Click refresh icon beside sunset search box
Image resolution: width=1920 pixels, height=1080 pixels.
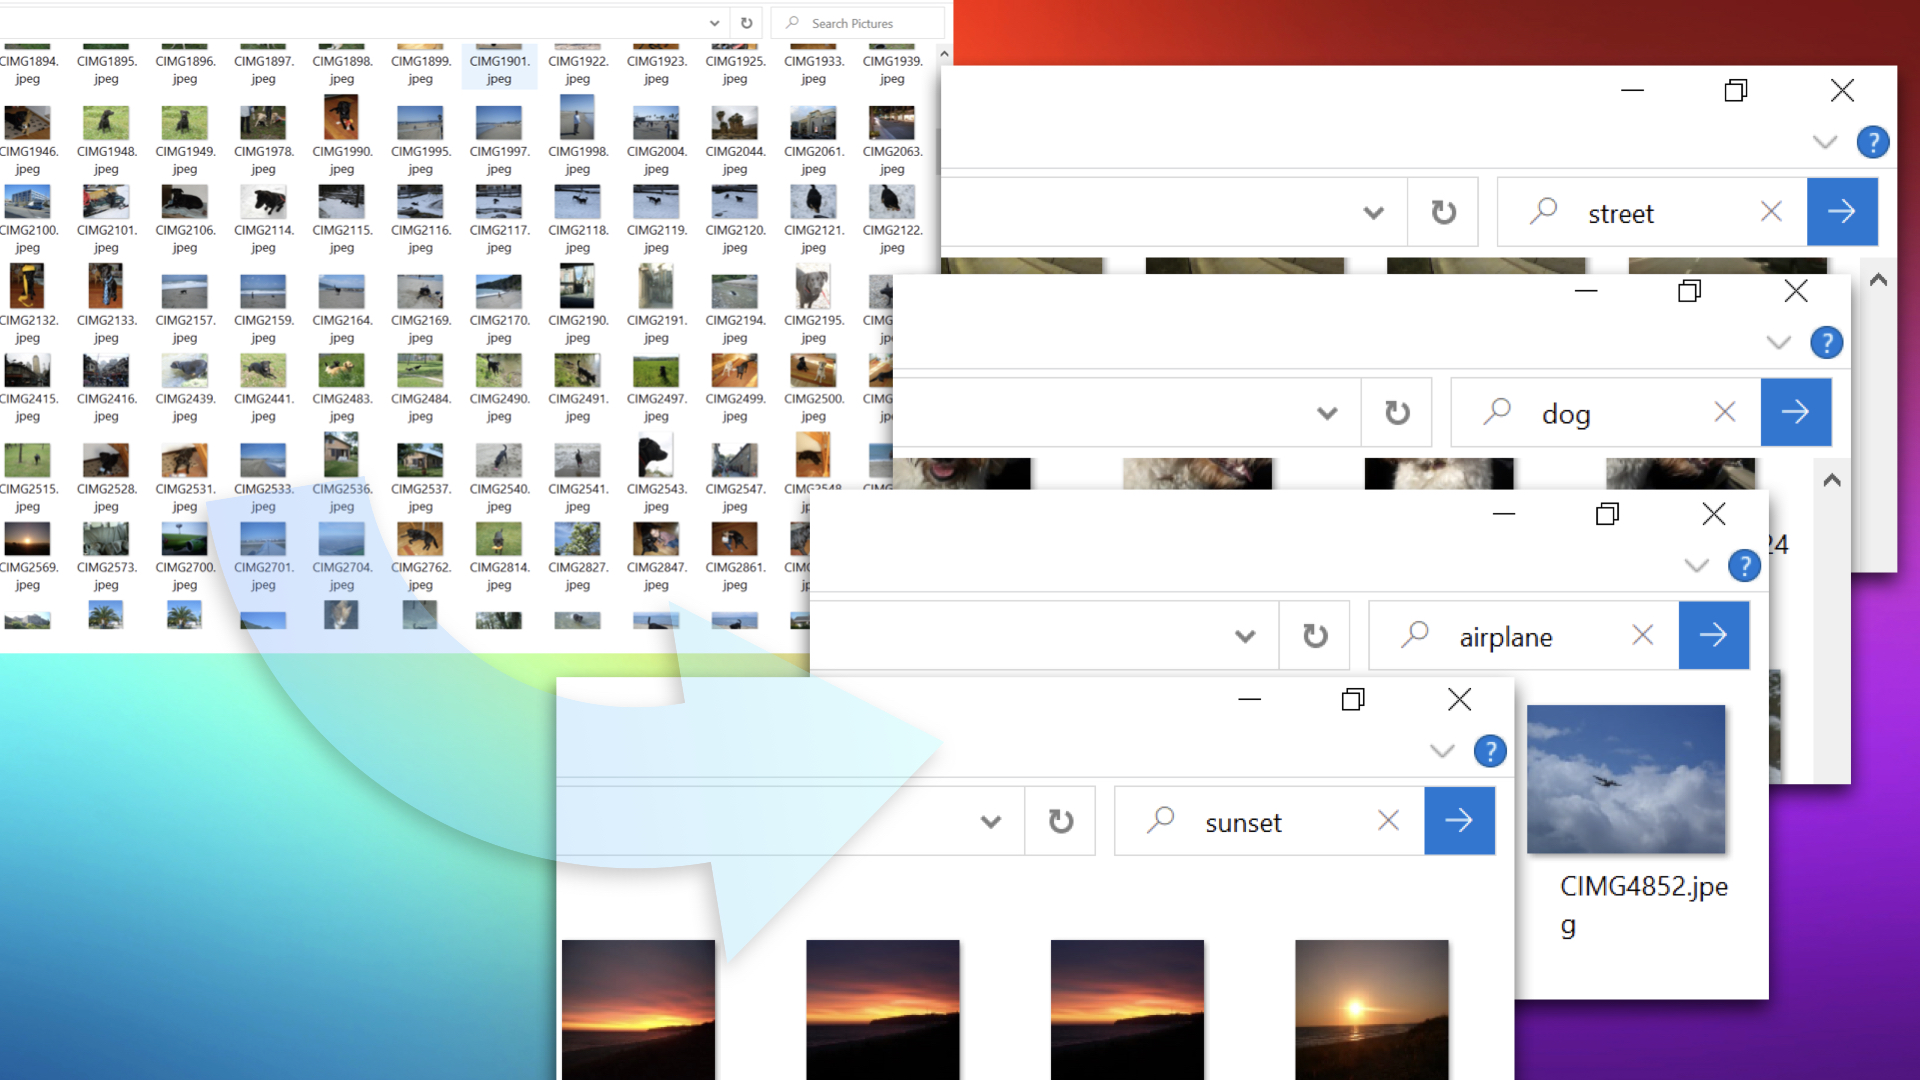1060,821
